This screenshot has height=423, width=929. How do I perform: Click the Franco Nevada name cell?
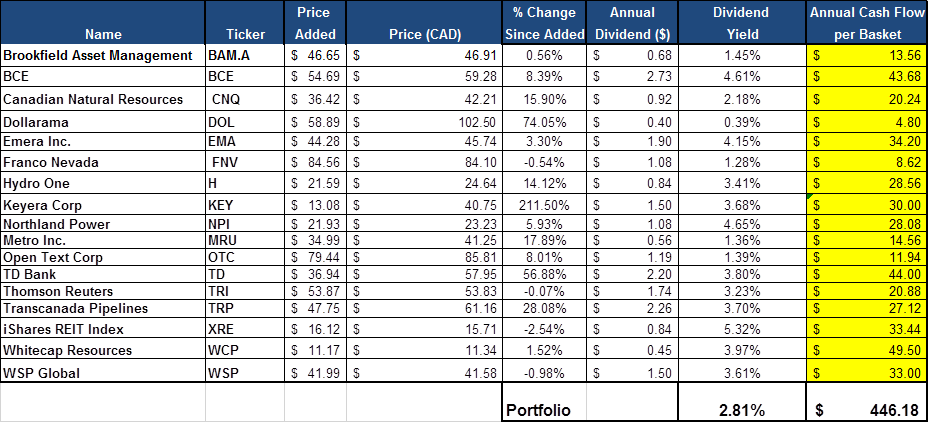click(x=102, y=162)
